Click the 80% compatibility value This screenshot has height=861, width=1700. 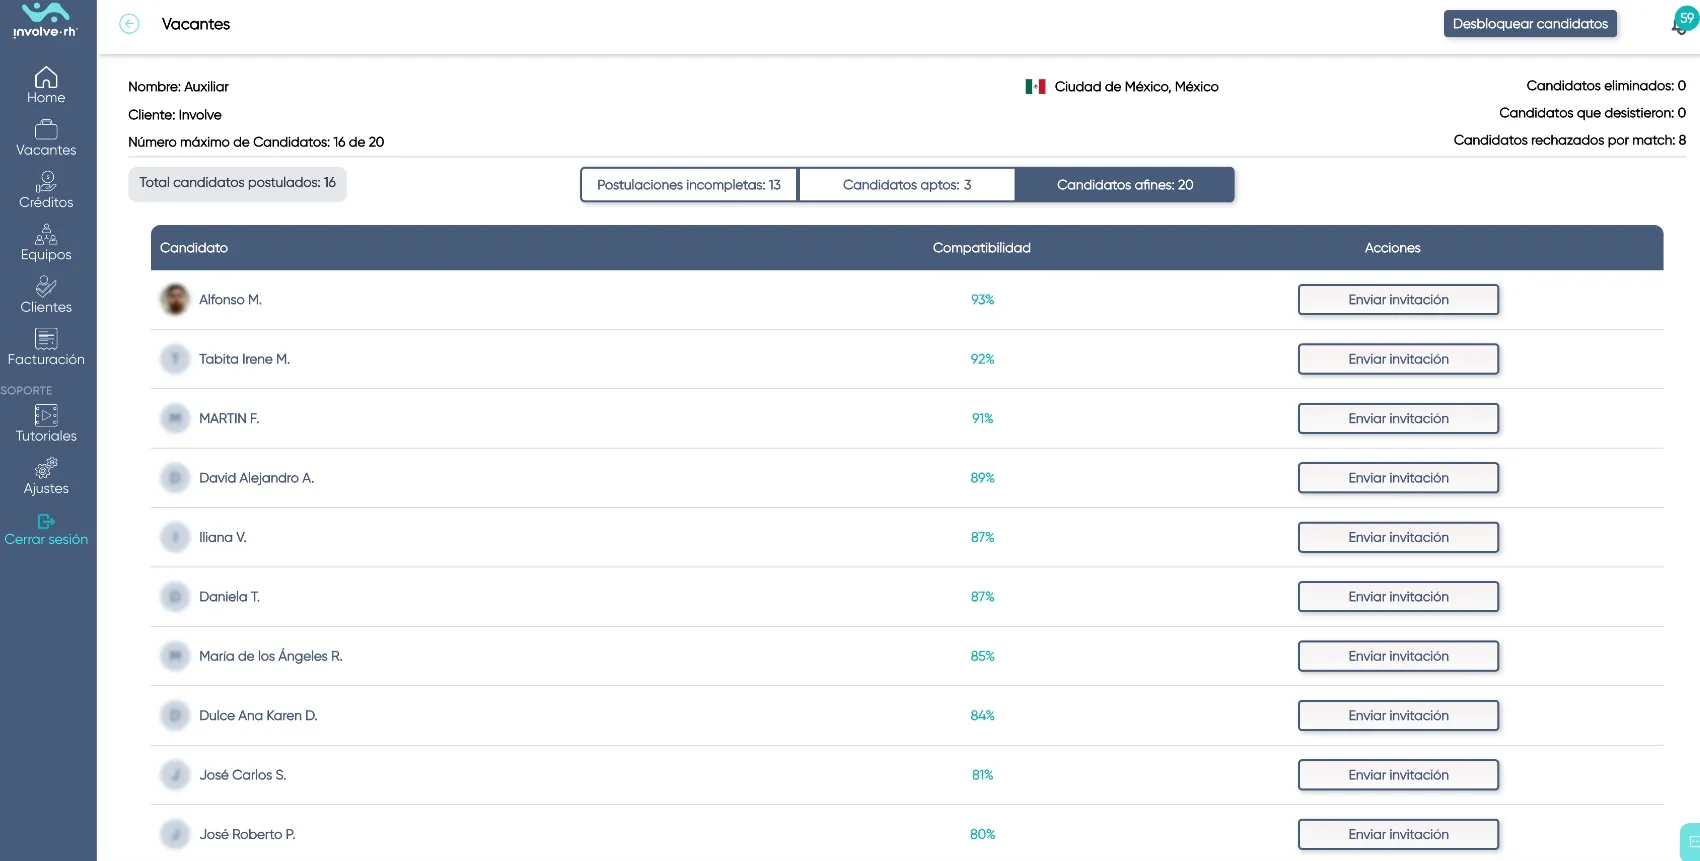(982, 835)
